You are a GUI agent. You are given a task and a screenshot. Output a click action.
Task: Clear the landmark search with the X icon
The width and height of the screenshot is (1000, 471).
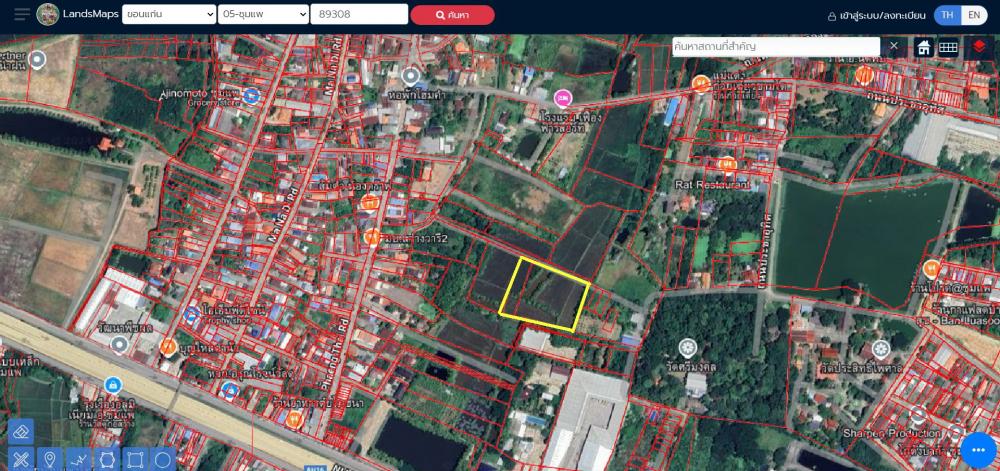coord(894,47)
